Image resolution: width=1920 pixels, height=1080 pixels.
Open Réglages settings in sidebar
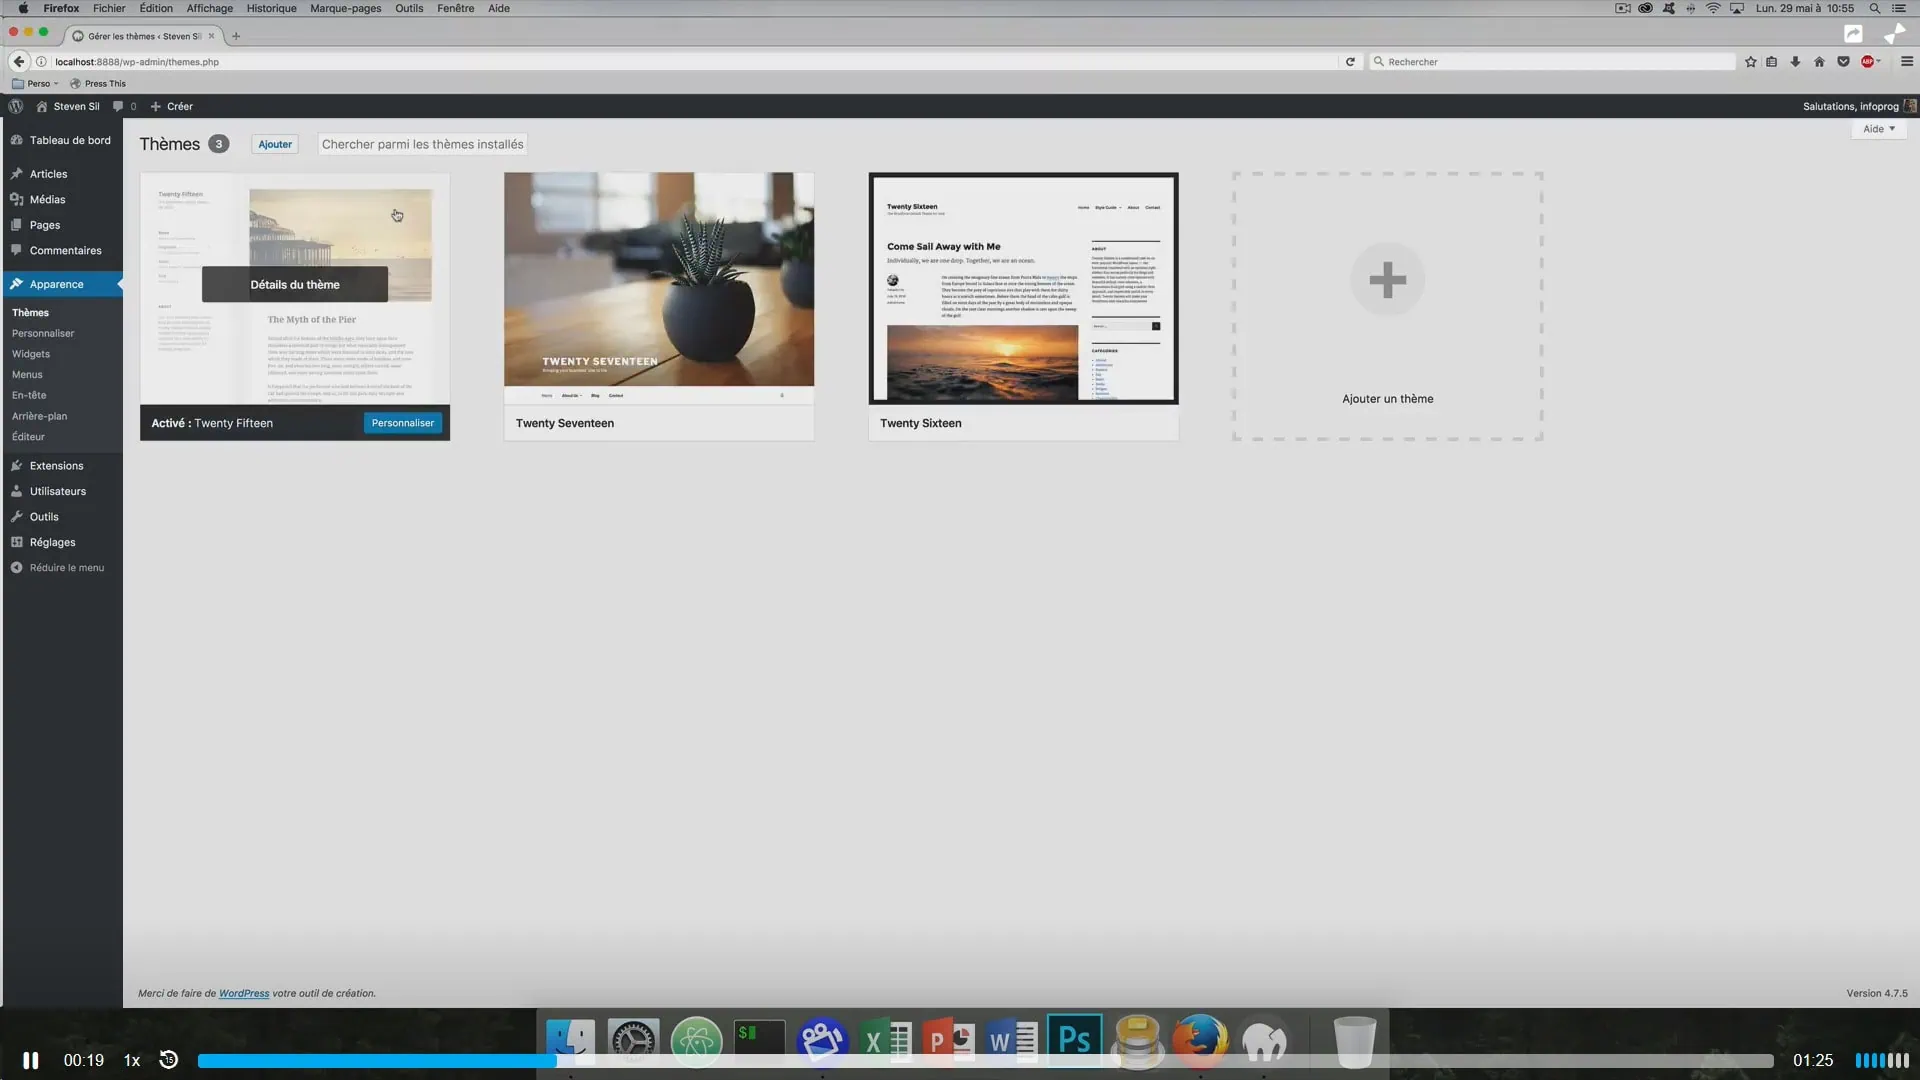click(x=52, y=542)
